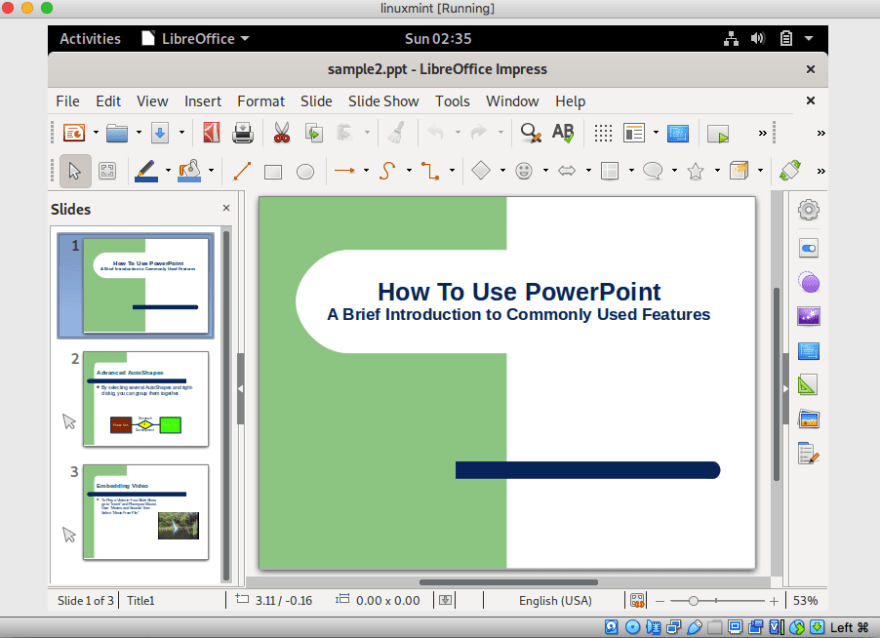Image resolution: width=880 pixels, height=638 pixels.
Task: Click the Copy icon
Action: (314, 133)
